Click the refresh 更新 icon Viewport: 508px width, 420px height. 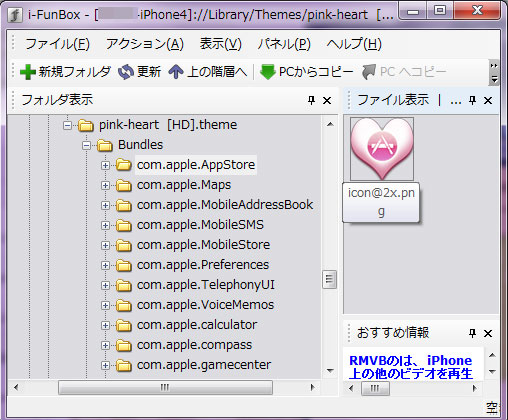point(126,72)
